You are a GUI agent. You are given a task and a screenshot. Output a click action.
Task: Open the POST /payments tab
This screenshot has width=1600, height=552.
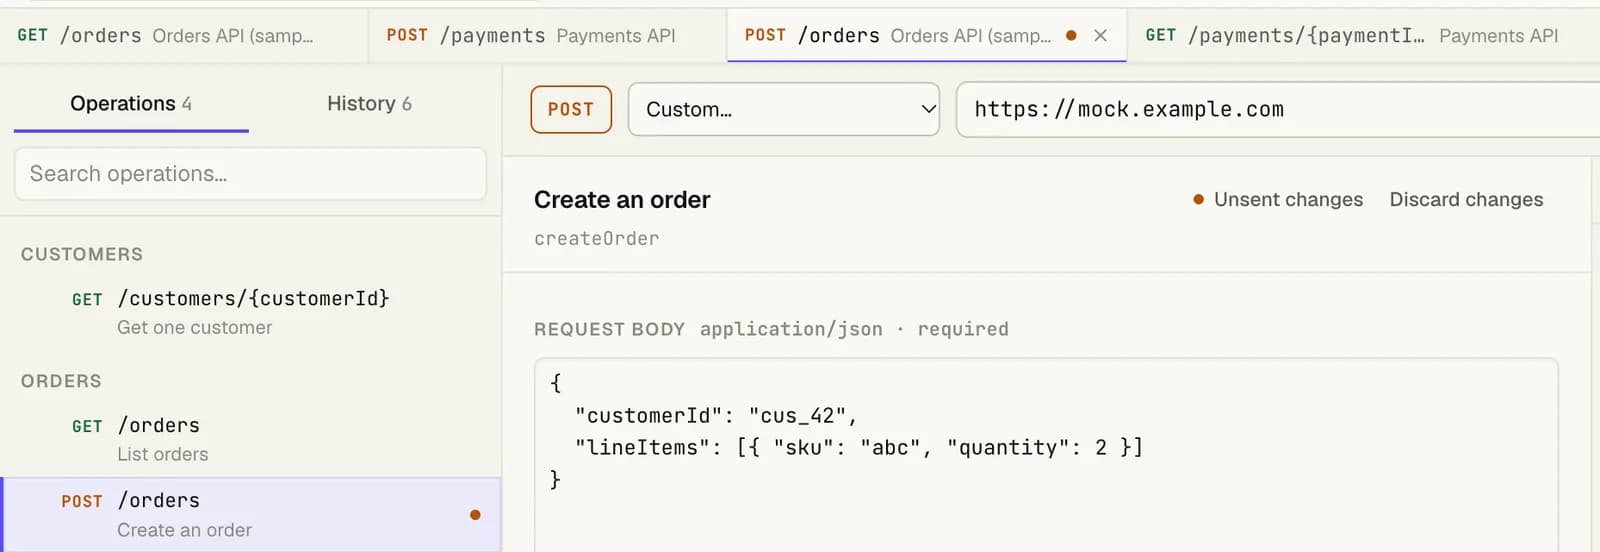click(547, 36)
